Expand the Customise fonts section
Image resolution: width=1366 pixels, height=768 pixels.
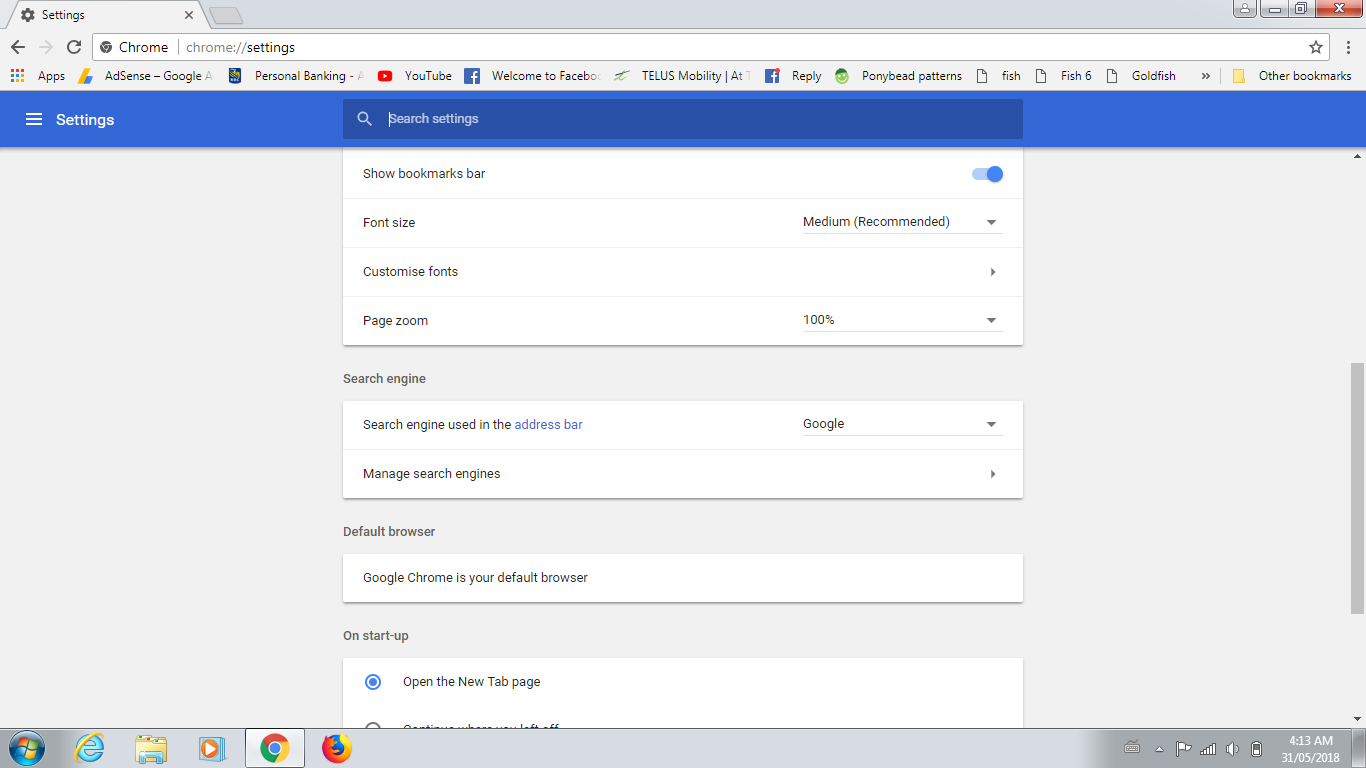coord(682,272)
